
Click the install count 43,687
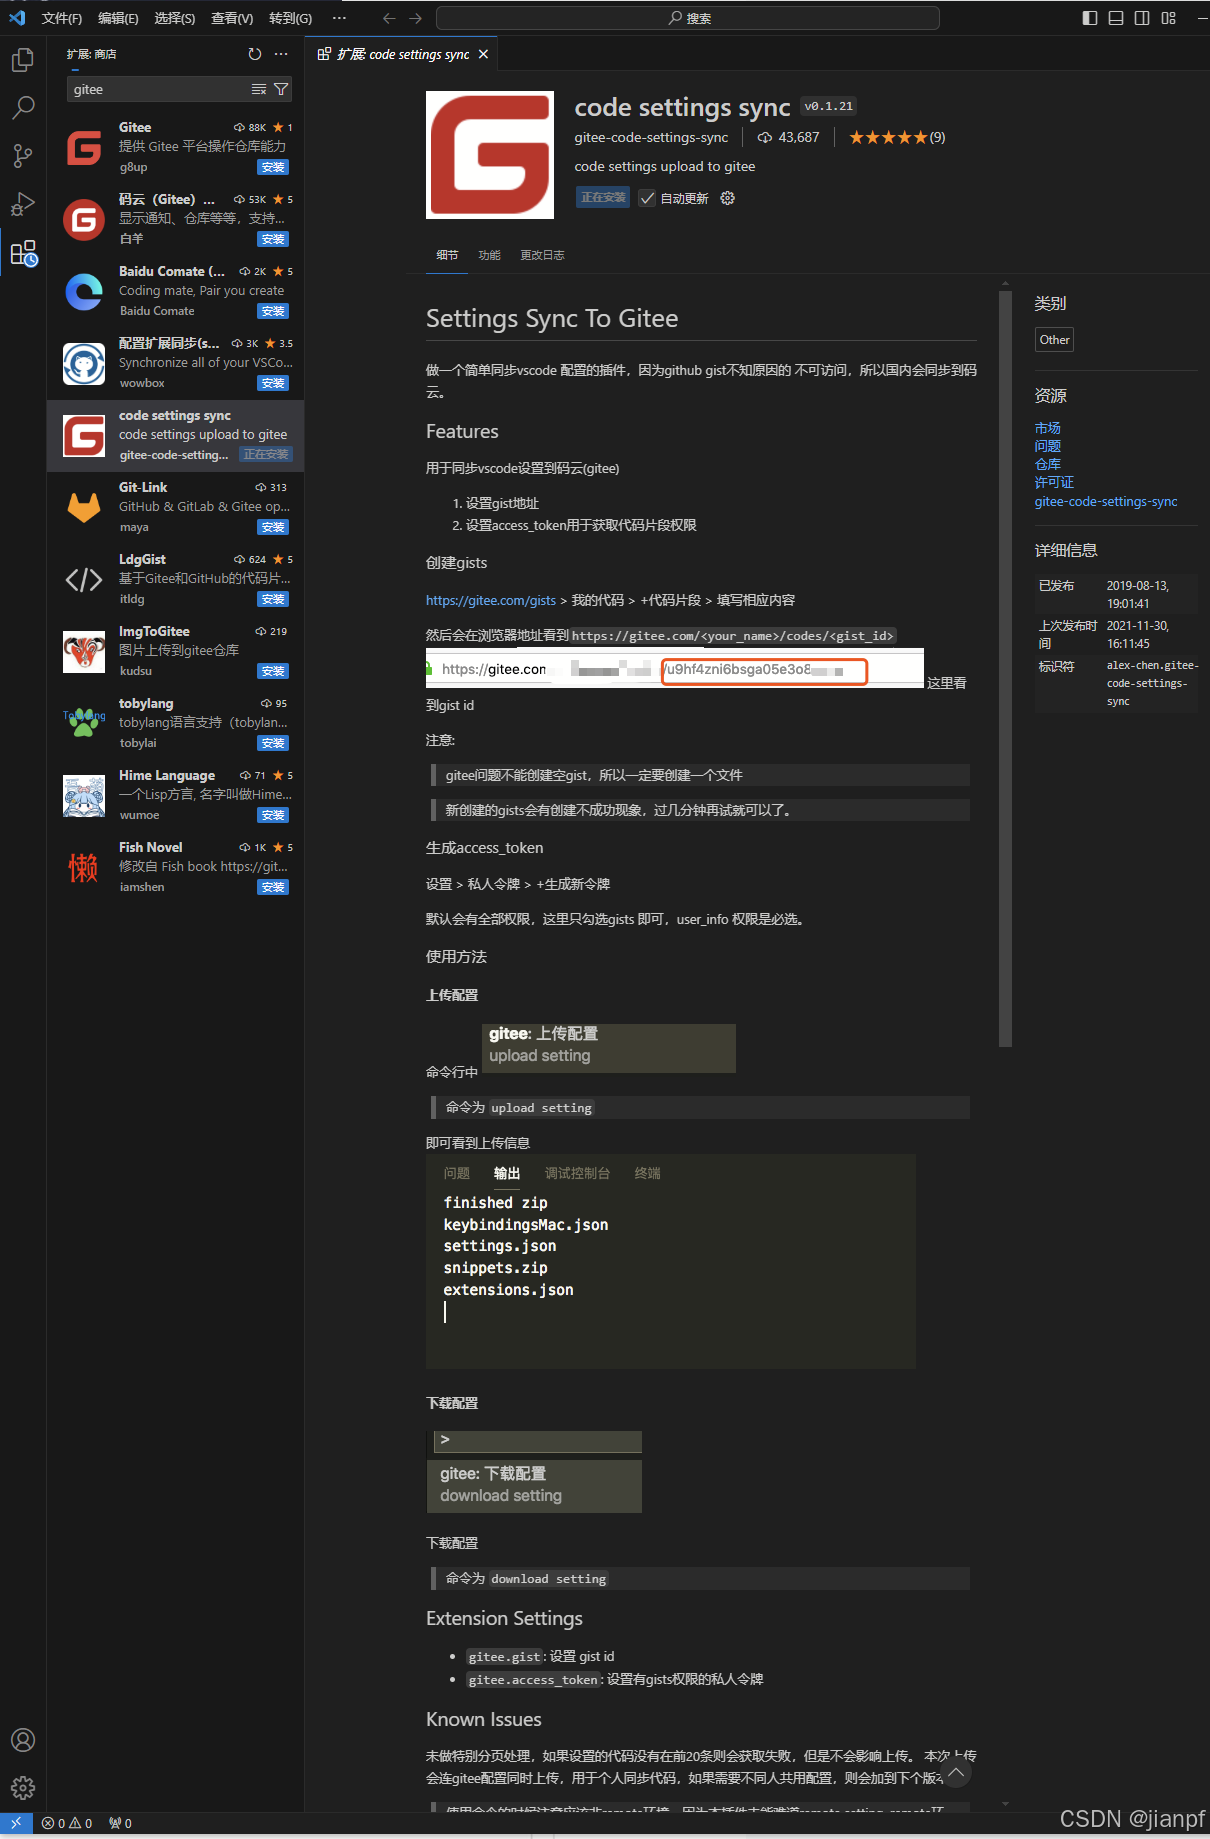pos(788,137)
